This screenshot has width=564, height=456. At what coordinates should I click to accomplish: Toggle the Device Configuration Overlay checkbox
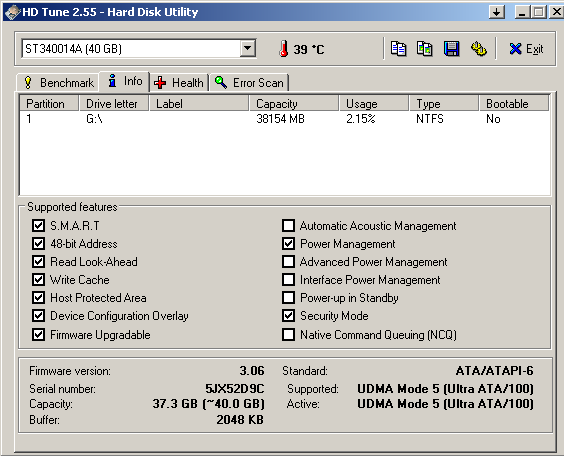click(x=38, y=315)
